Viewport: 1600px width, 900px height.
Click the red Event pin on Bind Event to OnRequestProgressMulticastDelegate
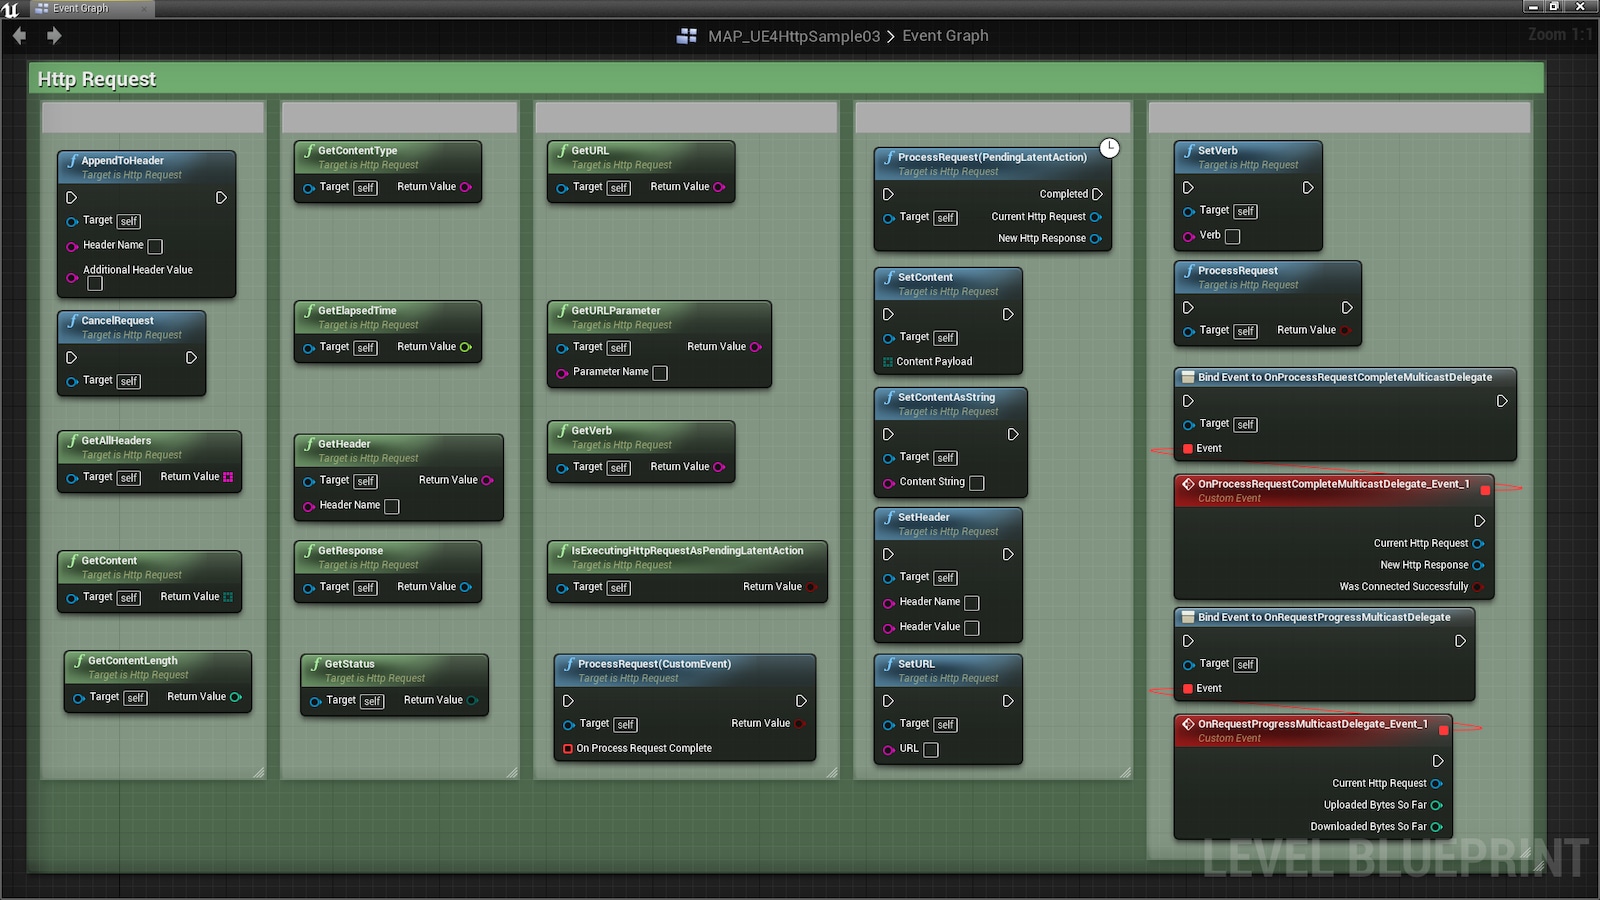(1188, 689)
